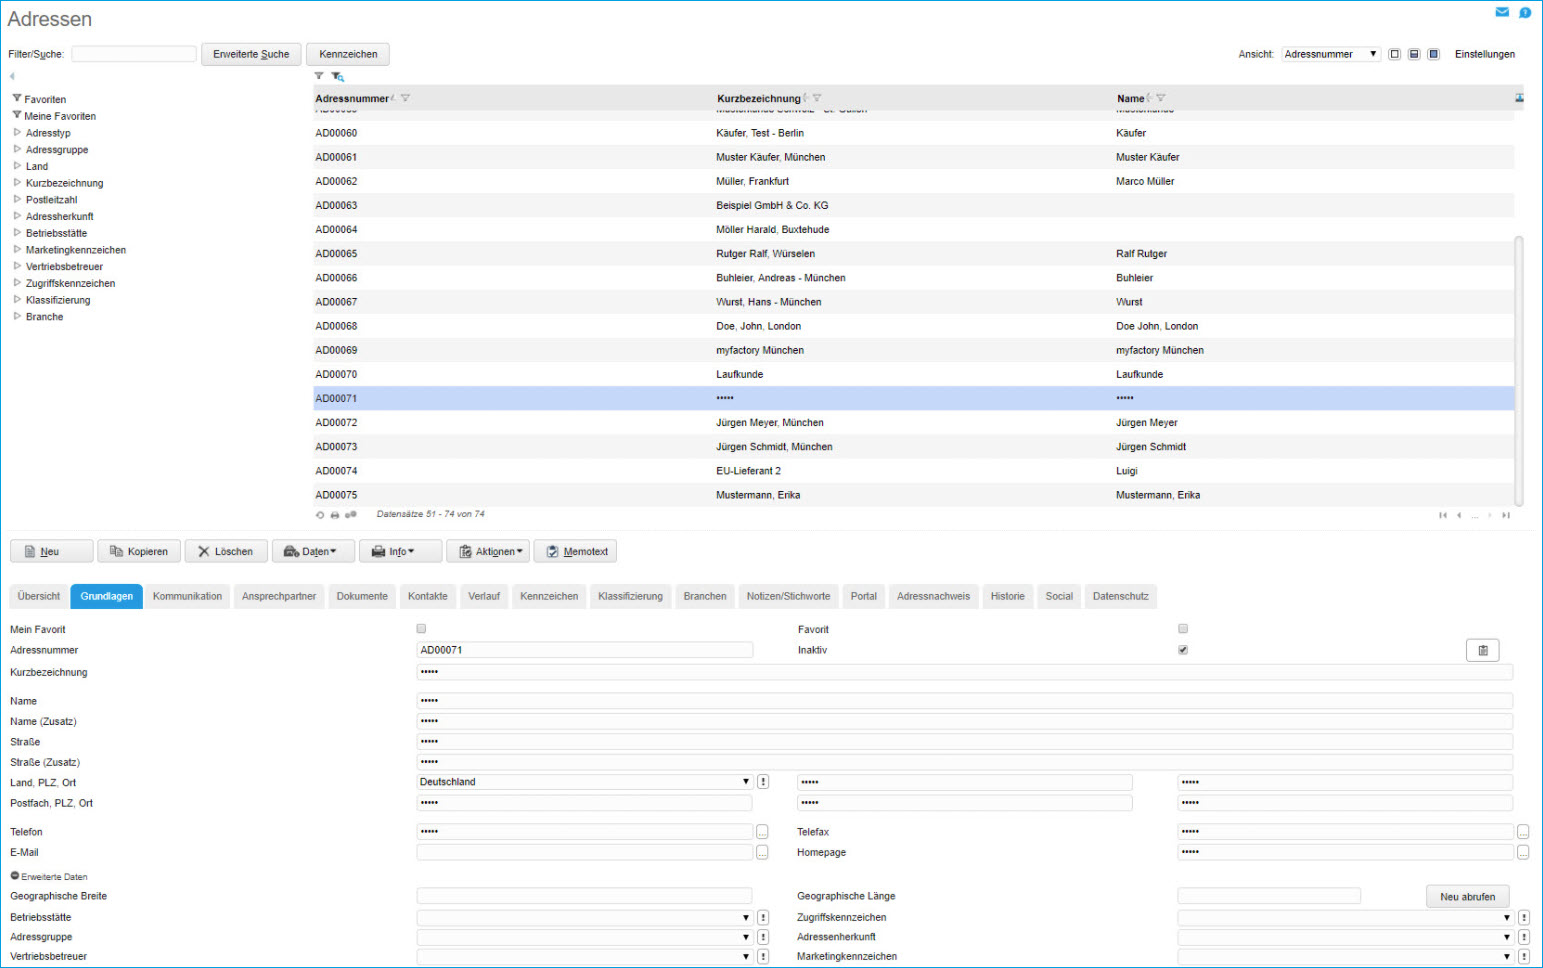Click the Neu abrufen button
Image resolution: width=1543 pixels, height=968 pixels.
click(1467, 897)
